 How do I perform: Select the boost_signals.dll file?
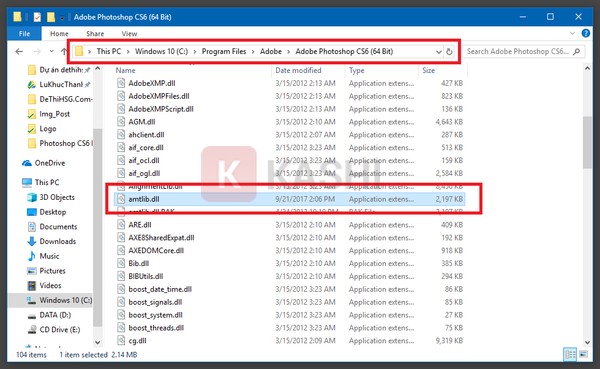click(155, 302)
